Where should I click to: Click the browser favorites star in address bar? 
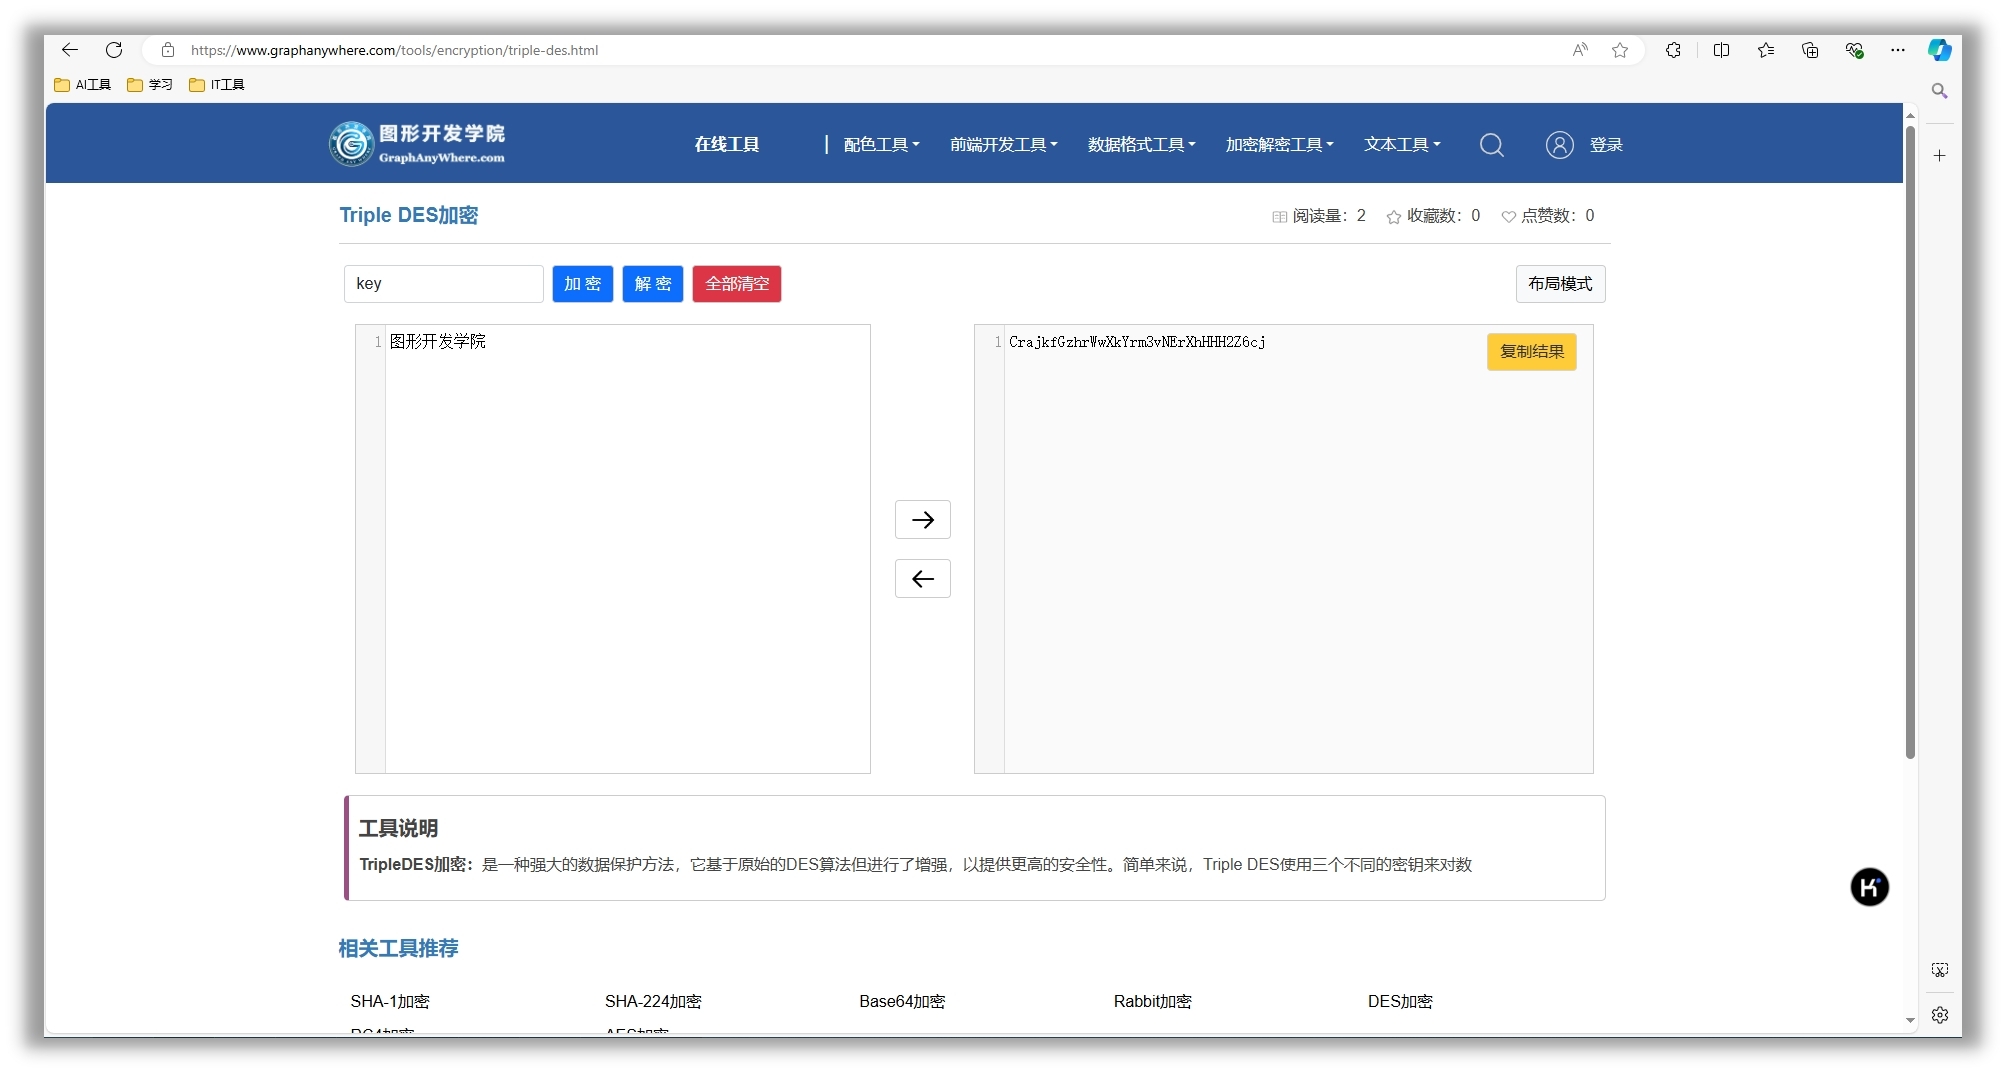pyautogui.click(x=1620, y=50)
